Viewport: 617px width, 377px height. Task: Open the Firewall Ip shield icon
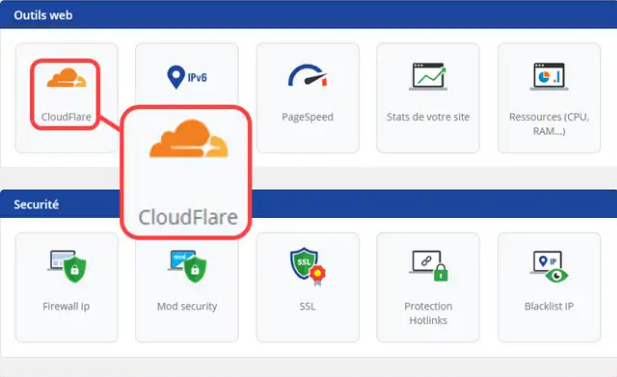[67, 266]
